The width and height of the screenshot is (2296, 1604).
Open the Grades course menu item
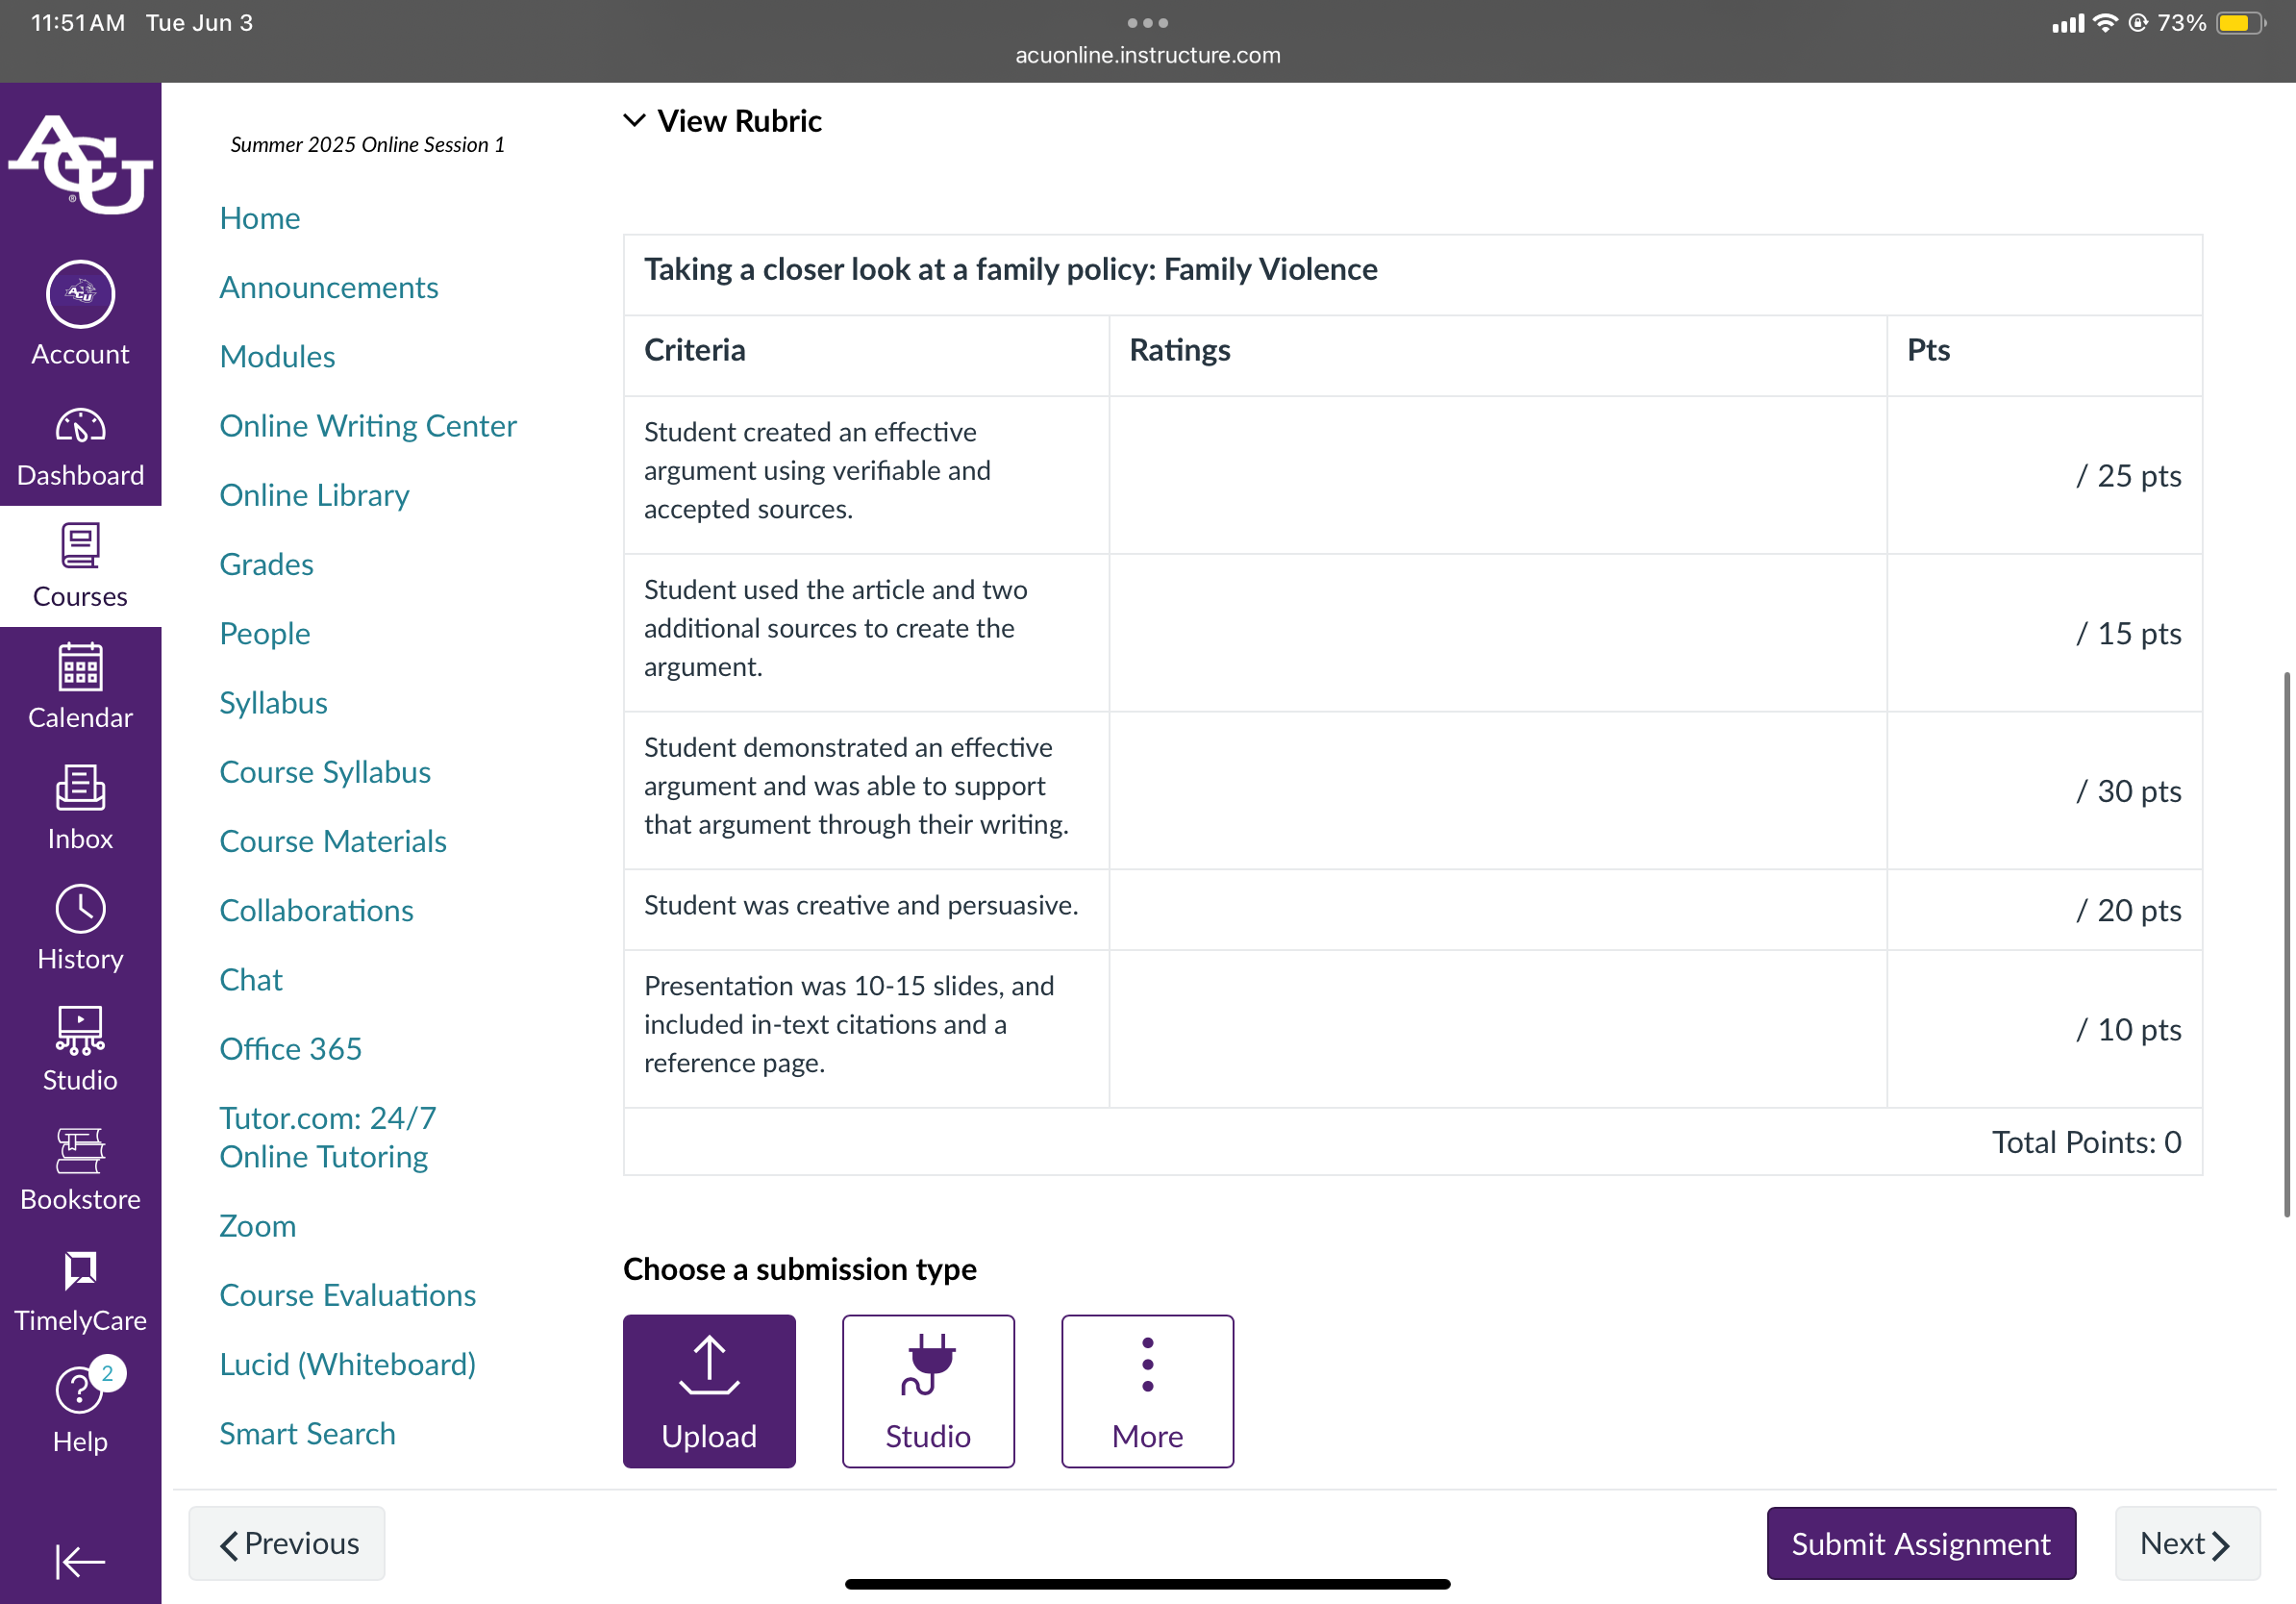pyautogui.click(x=266, y=564)
